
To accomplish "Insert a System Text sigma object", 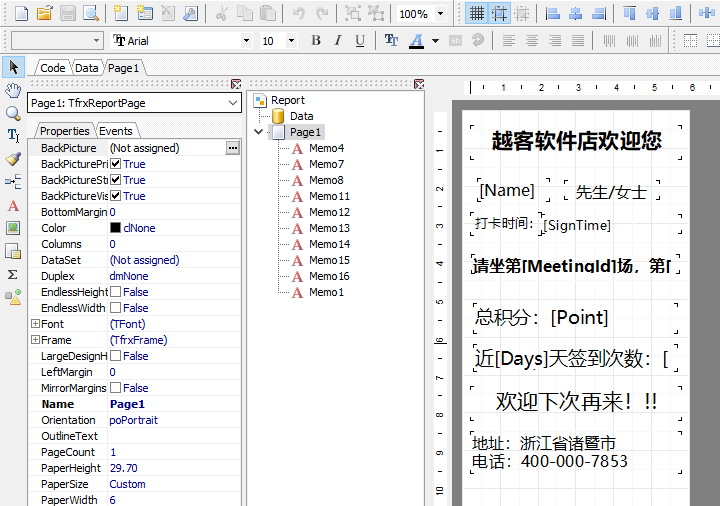I will 13,274.
